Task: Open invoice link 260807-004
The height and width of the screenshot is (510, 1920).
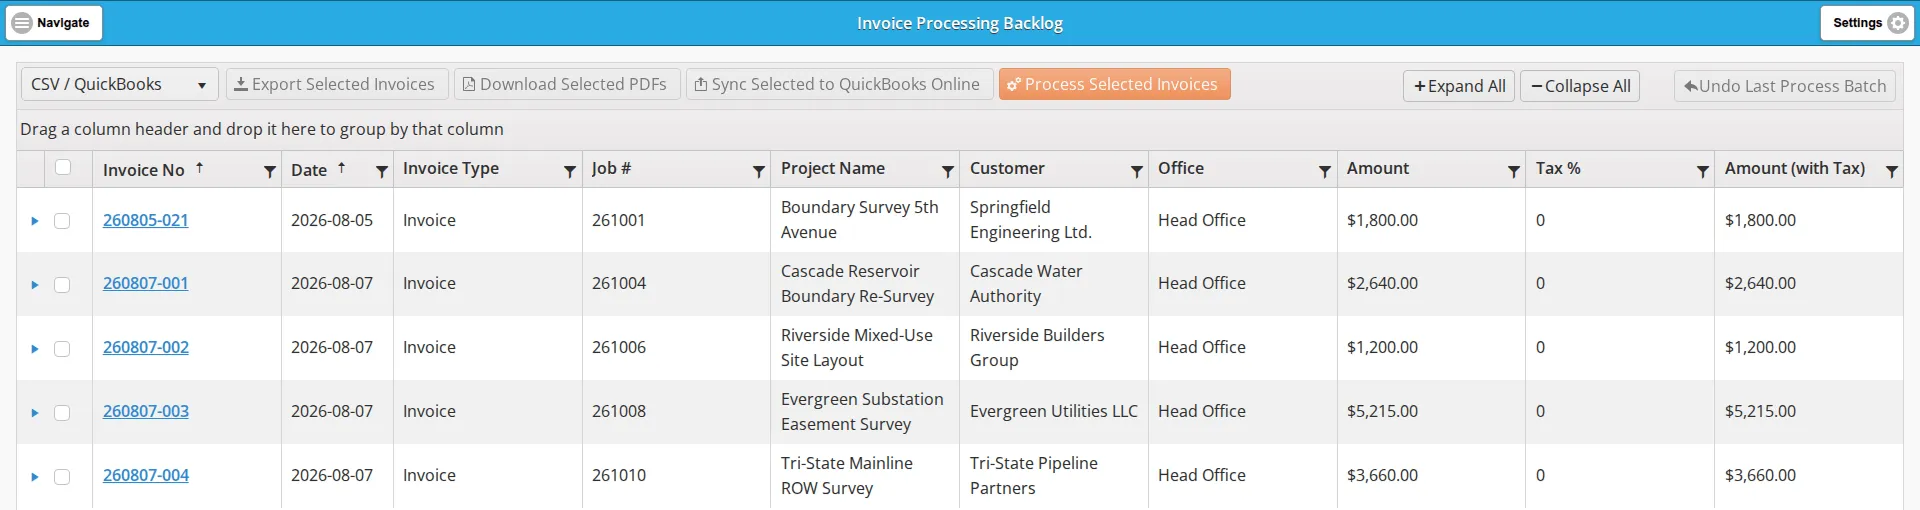Action: [145, 475]
